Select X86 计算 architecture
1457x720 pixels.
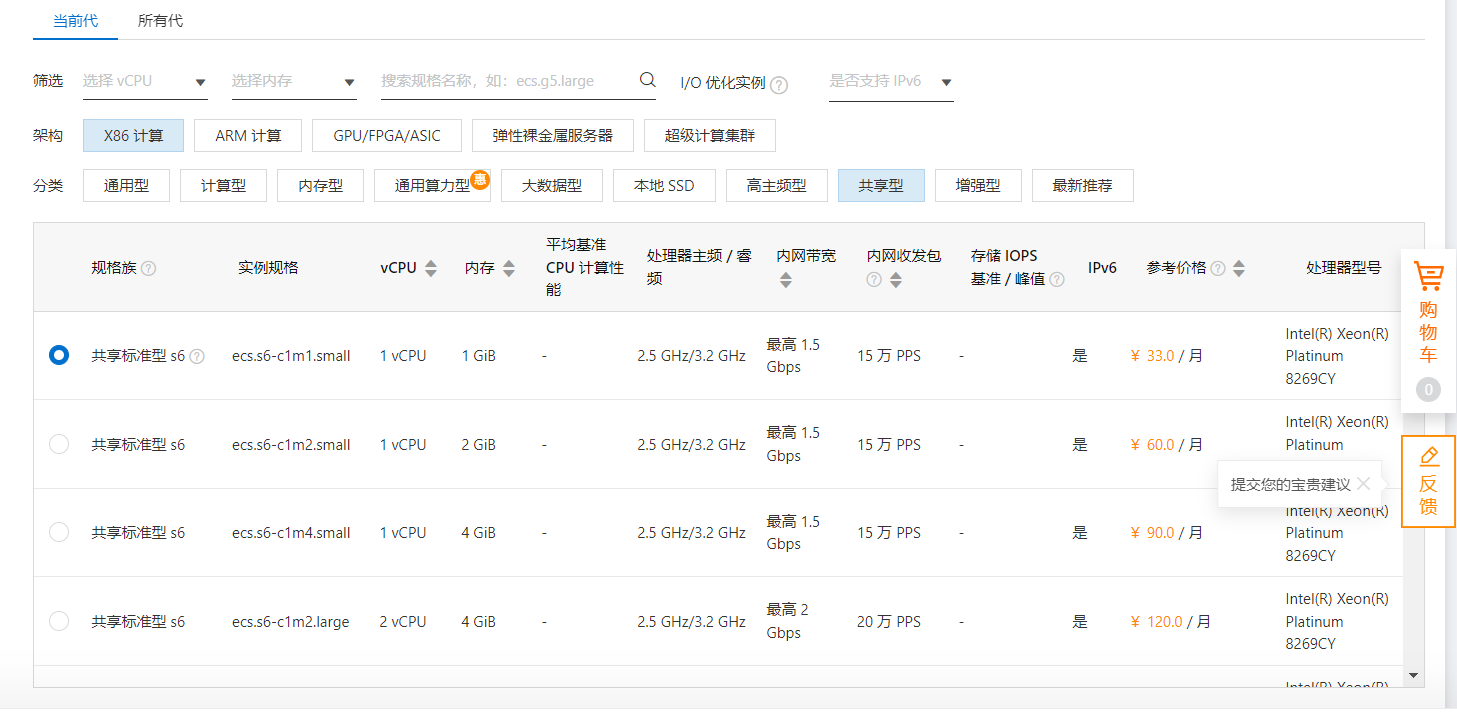tap(133, 135)
